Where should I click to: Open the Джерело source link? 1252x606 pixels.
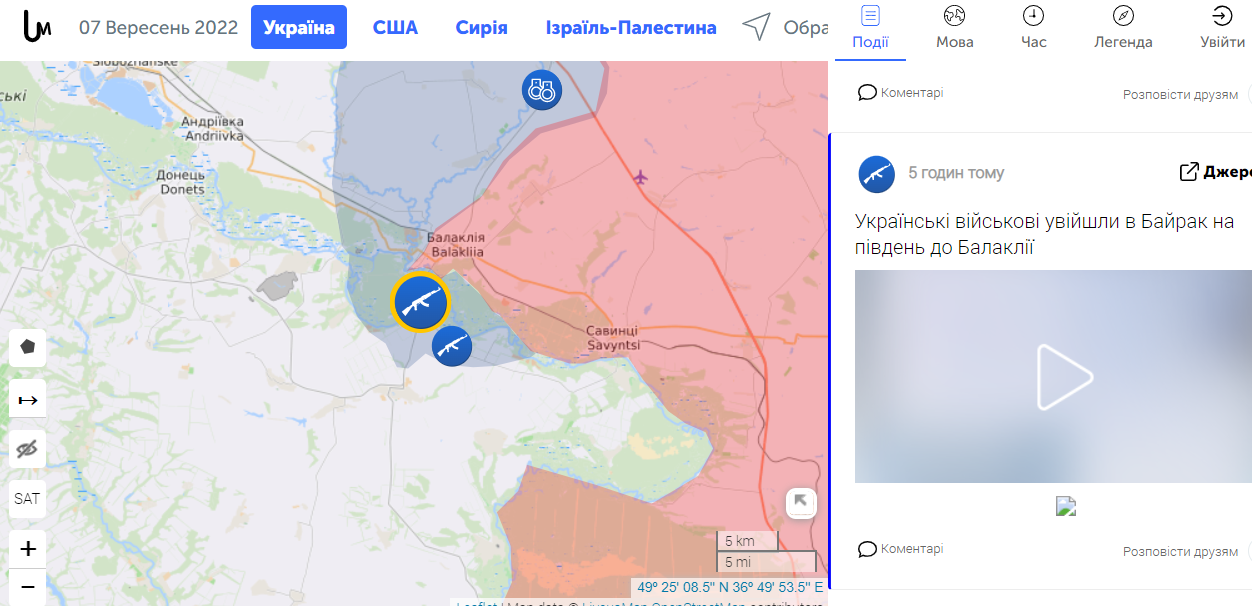pos(1216,172)
